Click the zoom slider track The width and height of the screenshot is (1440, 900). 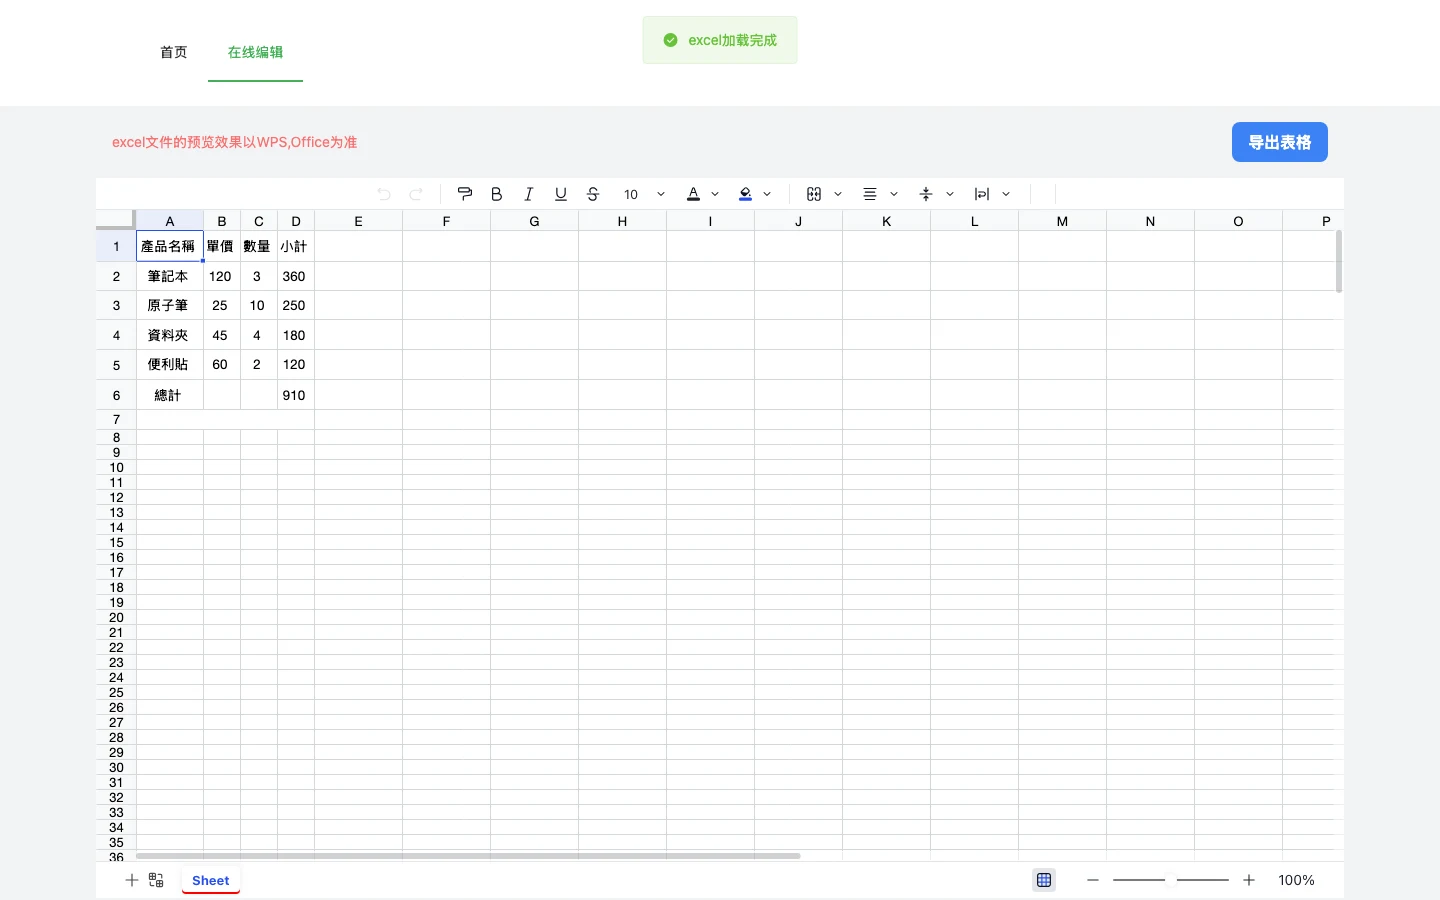1171,880
